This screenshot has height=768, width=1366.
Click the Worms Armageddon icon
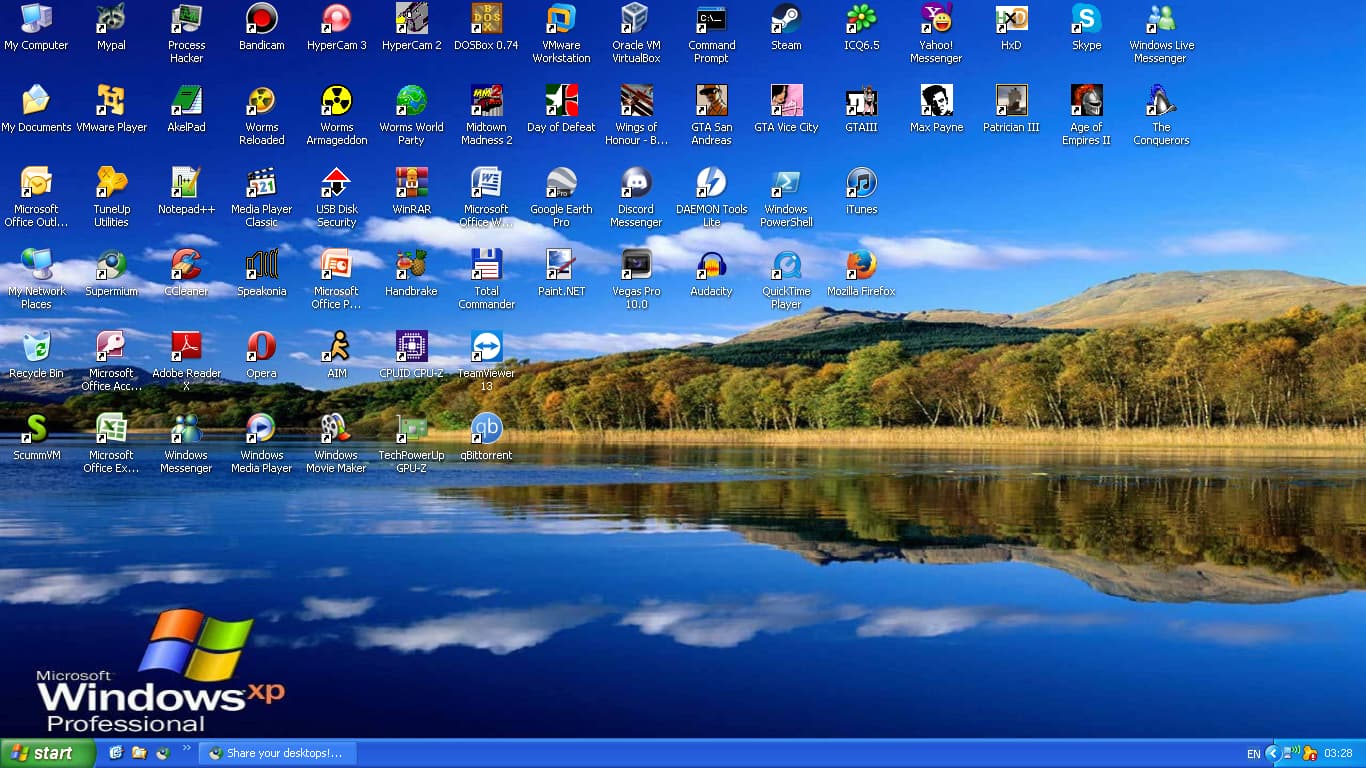pyautogui.click(x=336, y=101)
